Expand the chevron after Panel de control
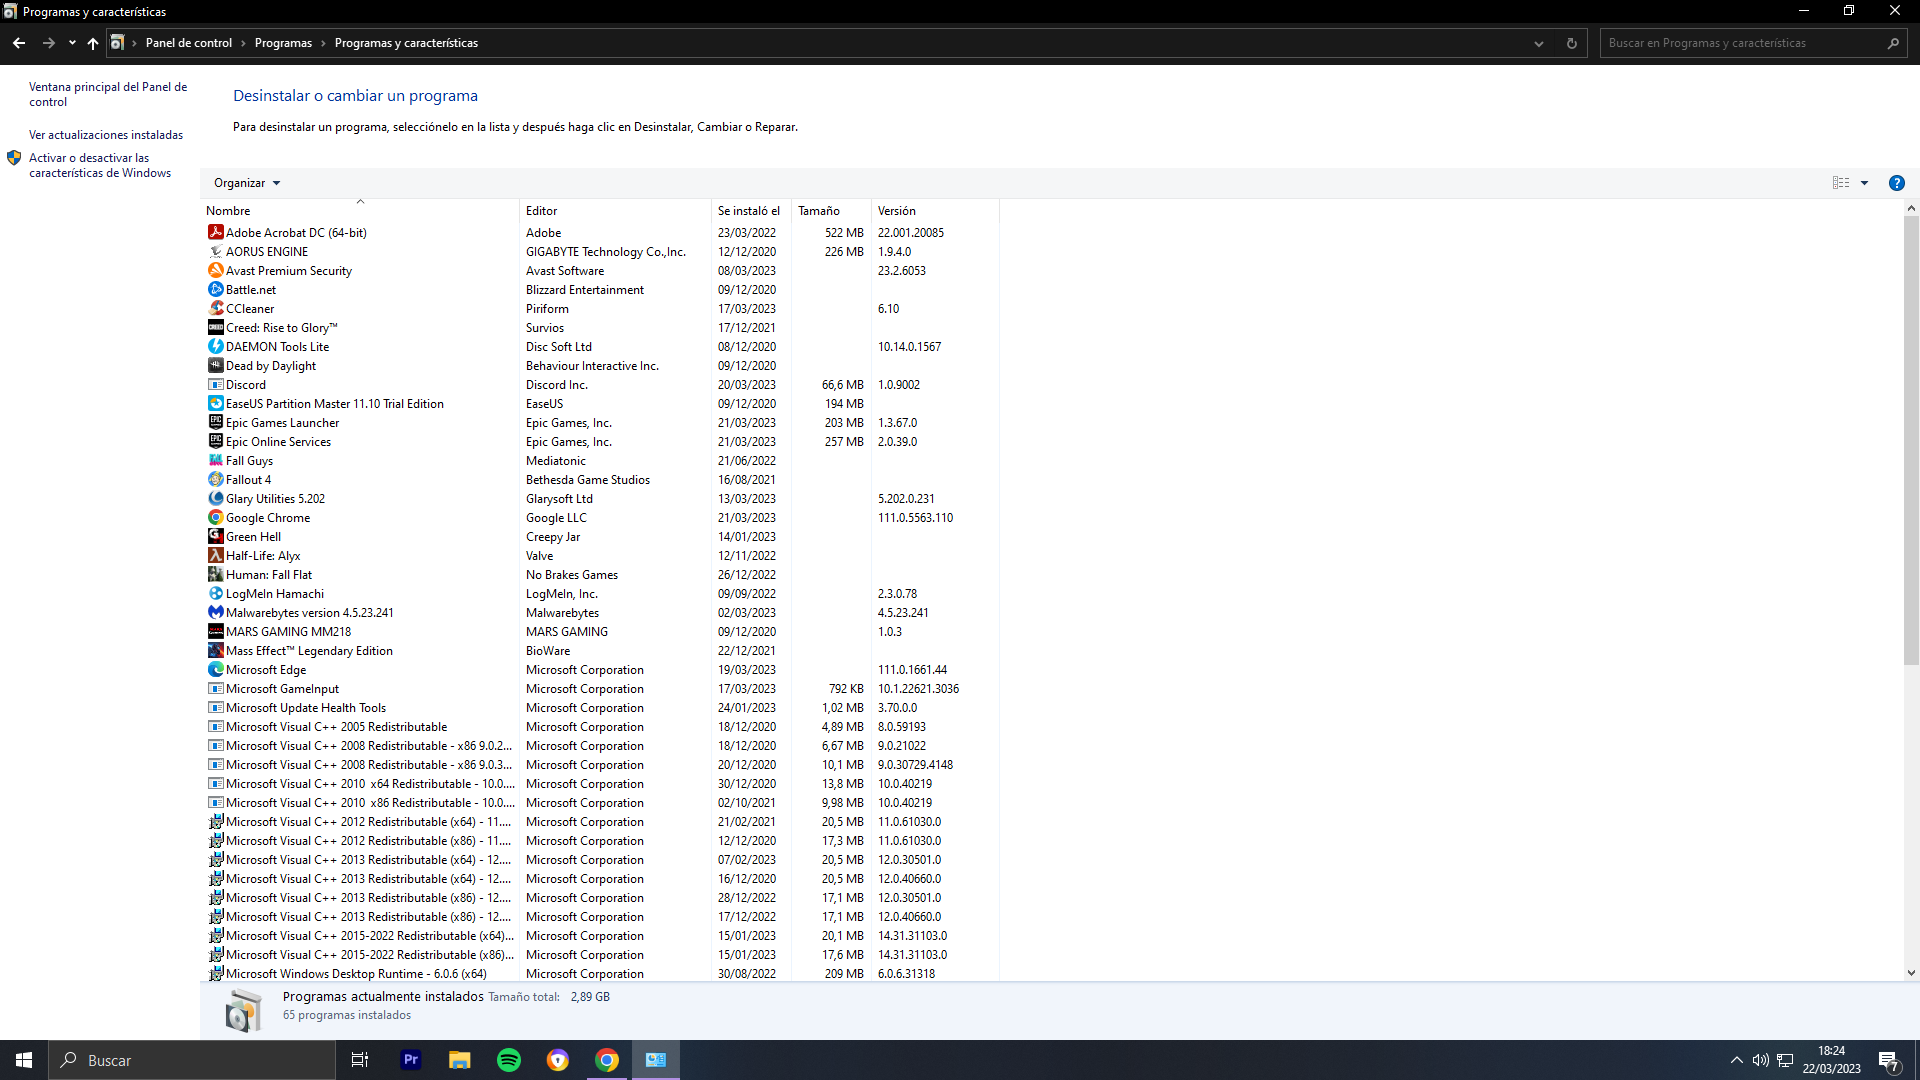Screen dimensions: 1920x1080 click(x=243, y=43)
